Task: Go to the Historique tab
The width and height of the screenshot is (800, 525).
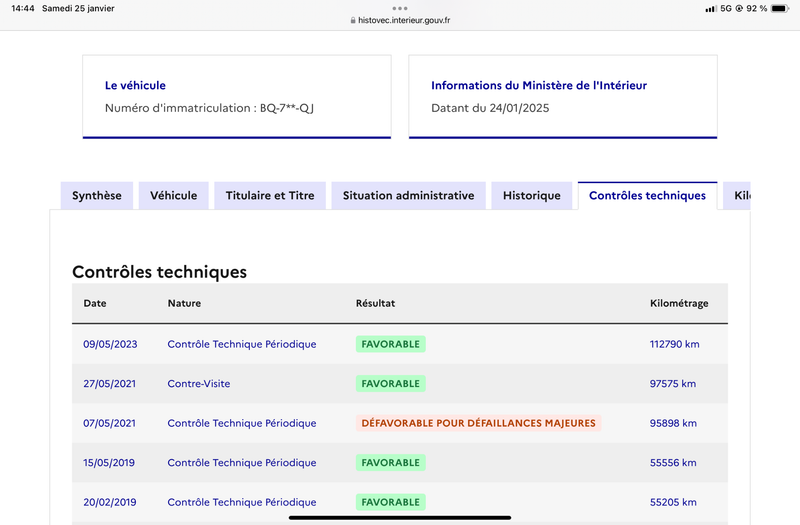Action: (x=532, y=195)
